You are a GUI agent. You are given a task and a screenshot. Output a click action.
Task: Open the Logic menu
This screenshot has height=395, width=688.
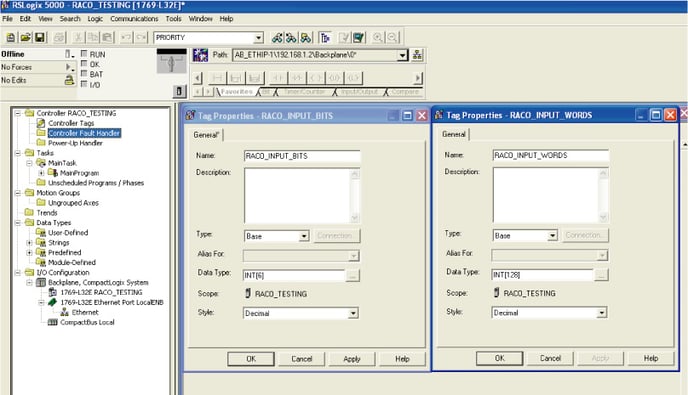tap(95, 19)
